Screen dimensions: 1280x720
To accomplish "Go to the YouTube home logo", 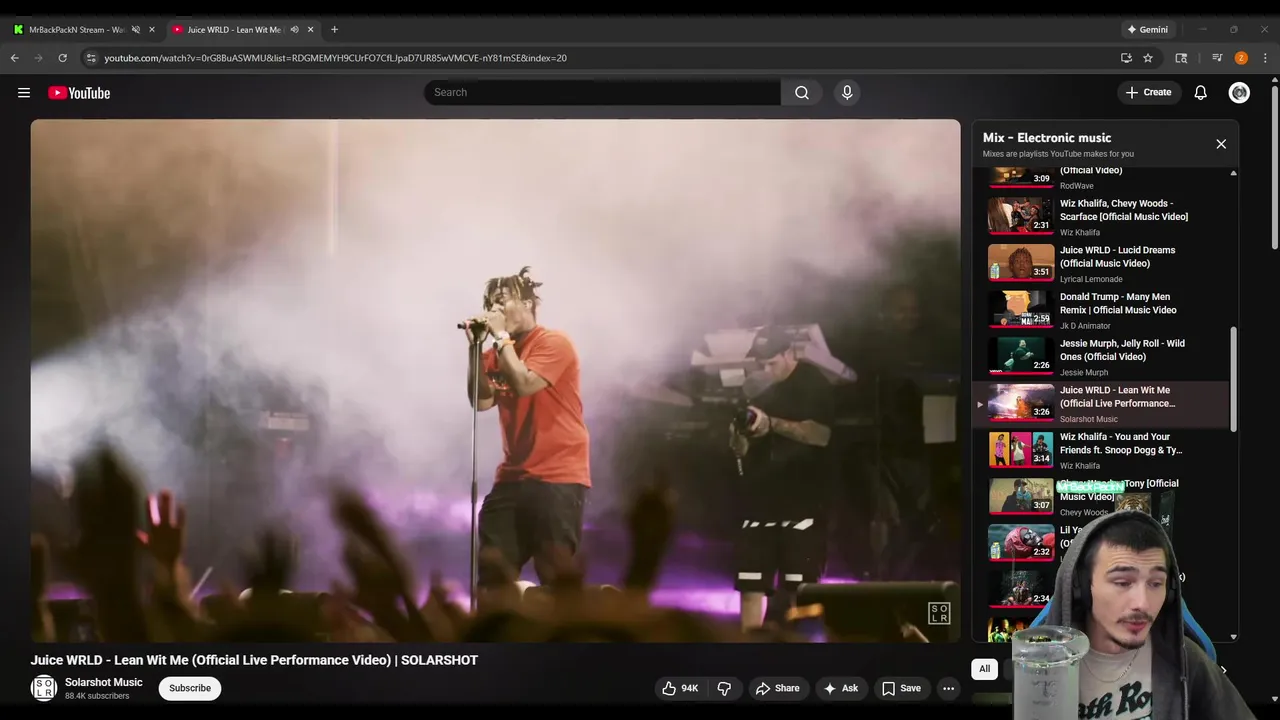I will [x=79, y=93].
